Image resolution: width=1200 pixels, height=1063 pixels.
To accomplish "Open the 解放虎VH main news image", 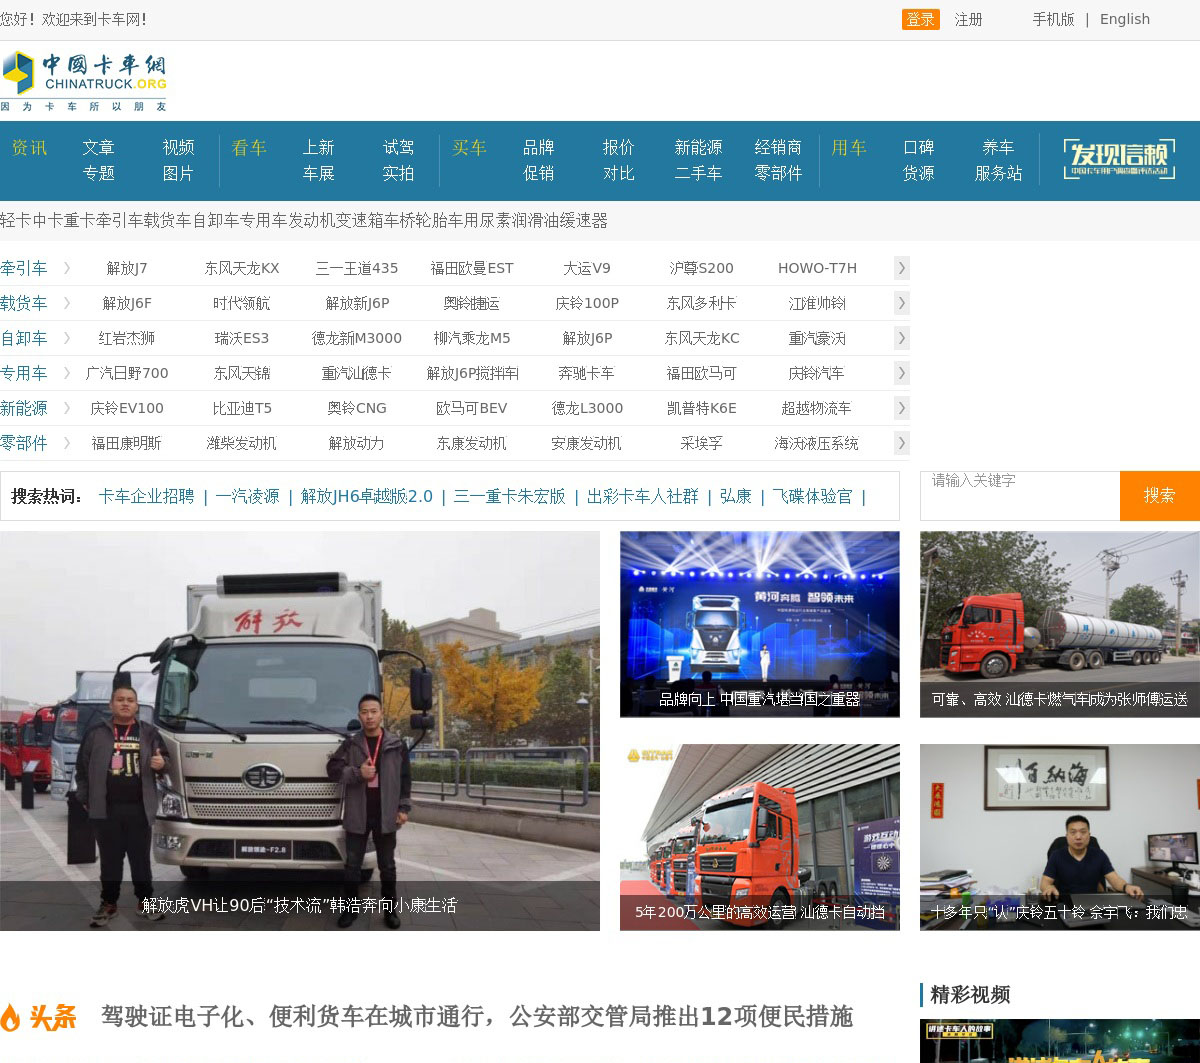I will point(300,730).
